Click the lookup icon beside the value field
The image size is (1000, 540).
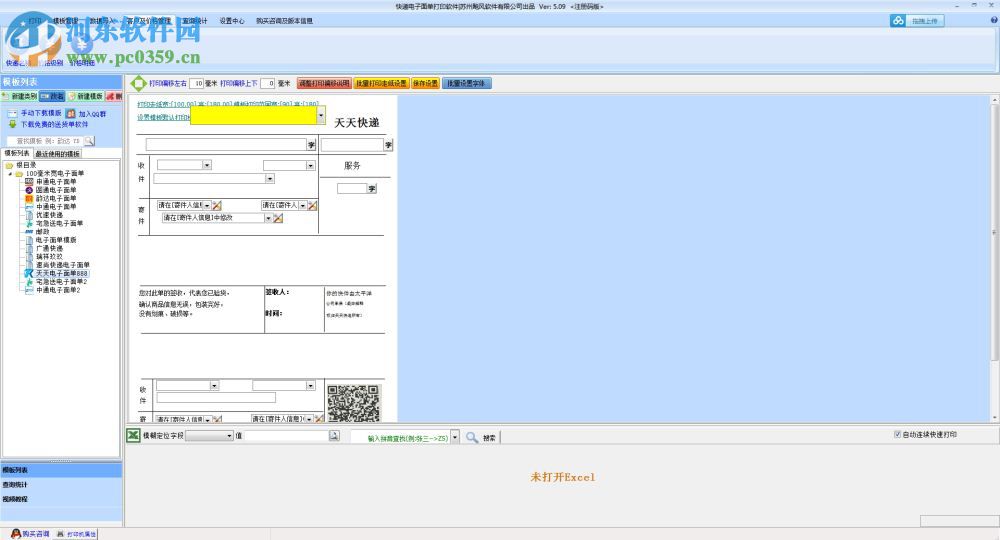click(334, 435)
